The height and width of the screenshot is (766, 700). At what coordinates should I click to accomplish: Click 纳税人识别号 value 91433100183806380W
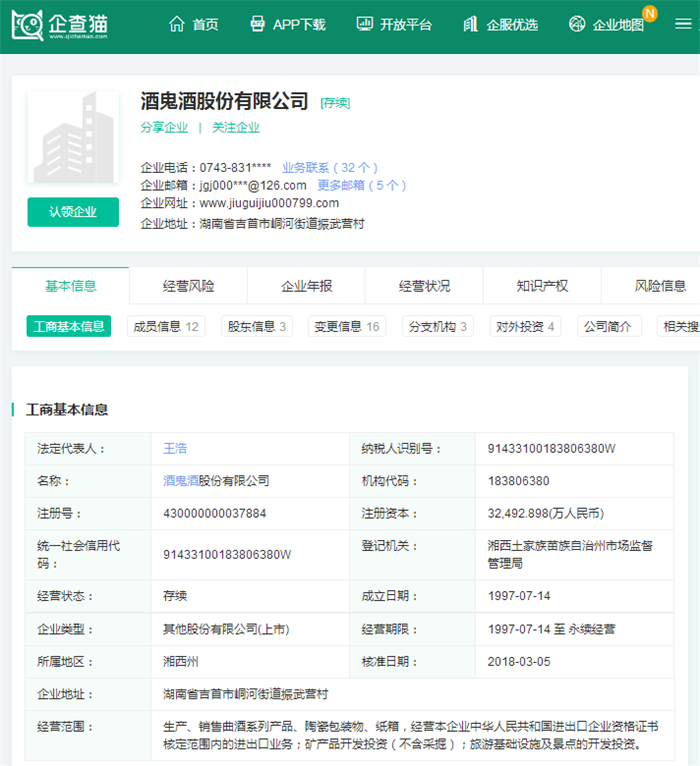552,448
